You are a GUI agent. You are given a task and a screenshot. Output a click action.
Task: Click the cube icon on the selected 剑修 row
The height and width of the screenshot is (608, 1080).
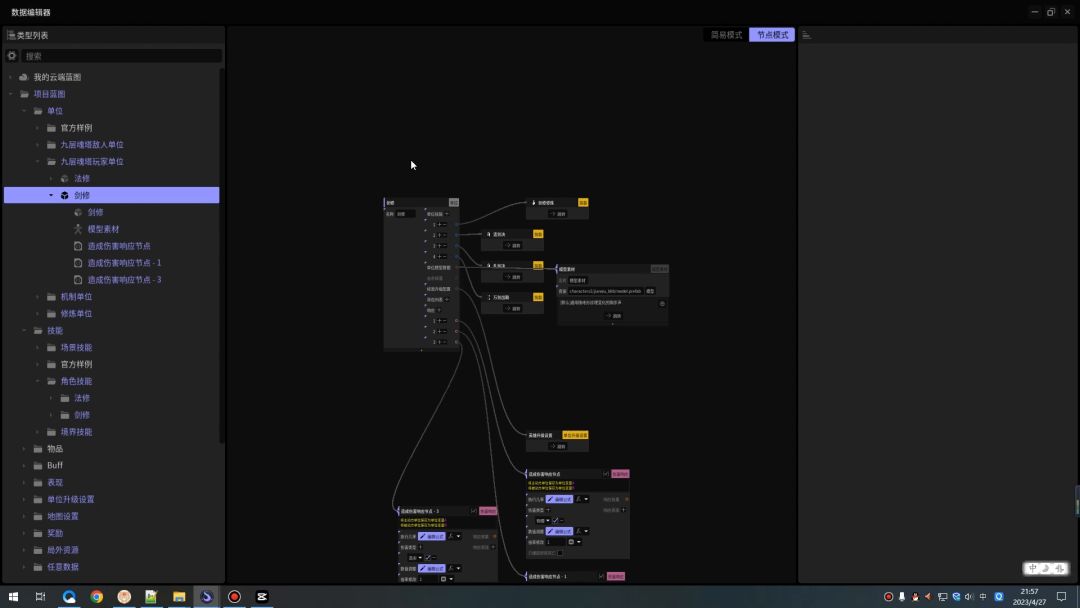[x=65, y=195]
